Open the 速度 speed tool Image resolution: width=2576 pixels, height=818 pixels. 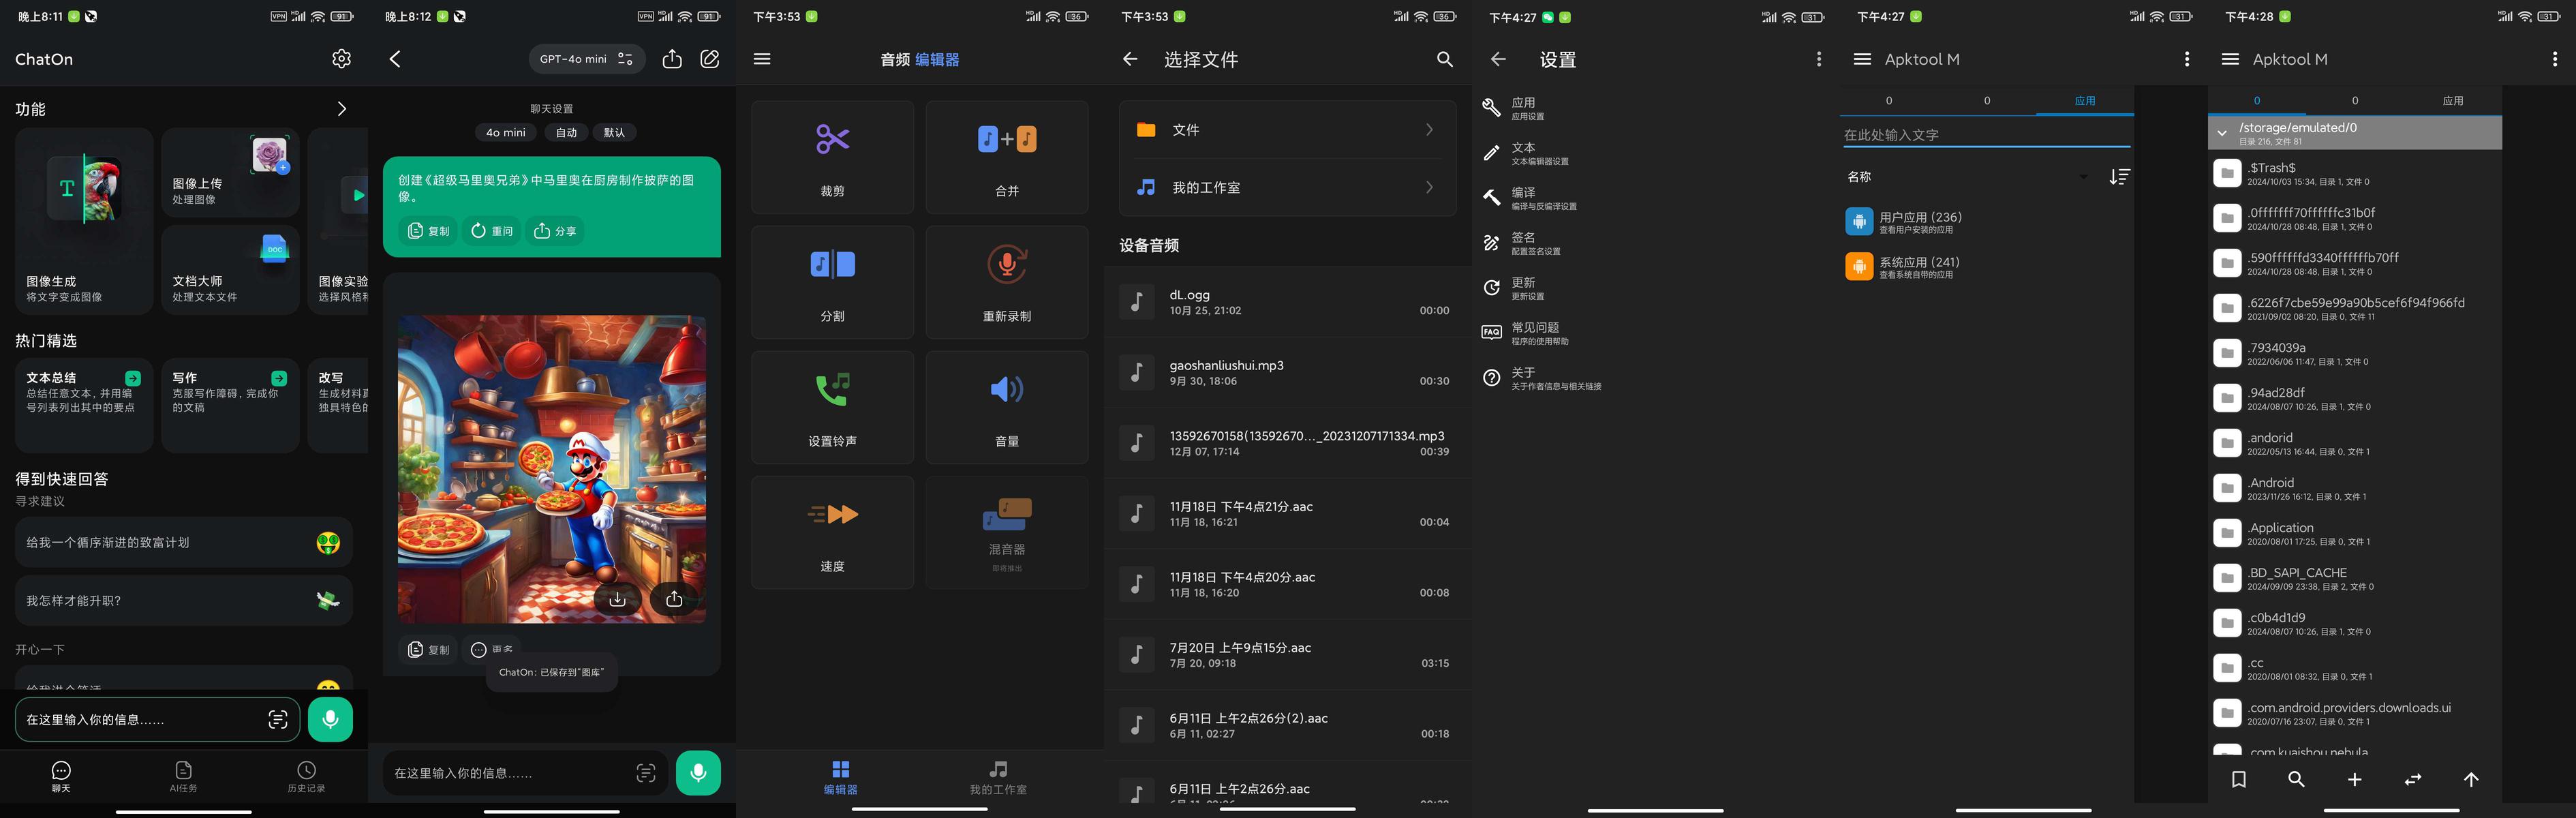pyautogui.click(x=832, y=532)
